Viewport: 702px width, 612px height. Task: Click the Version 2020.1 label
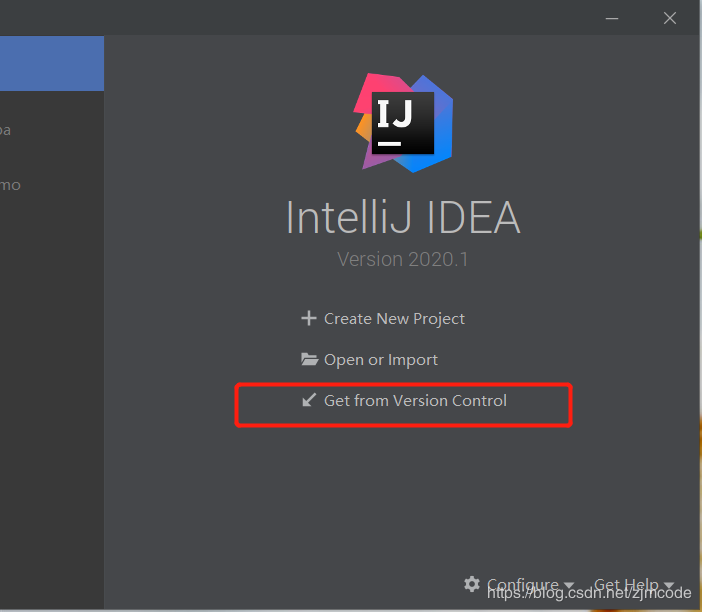coord(403,260)
